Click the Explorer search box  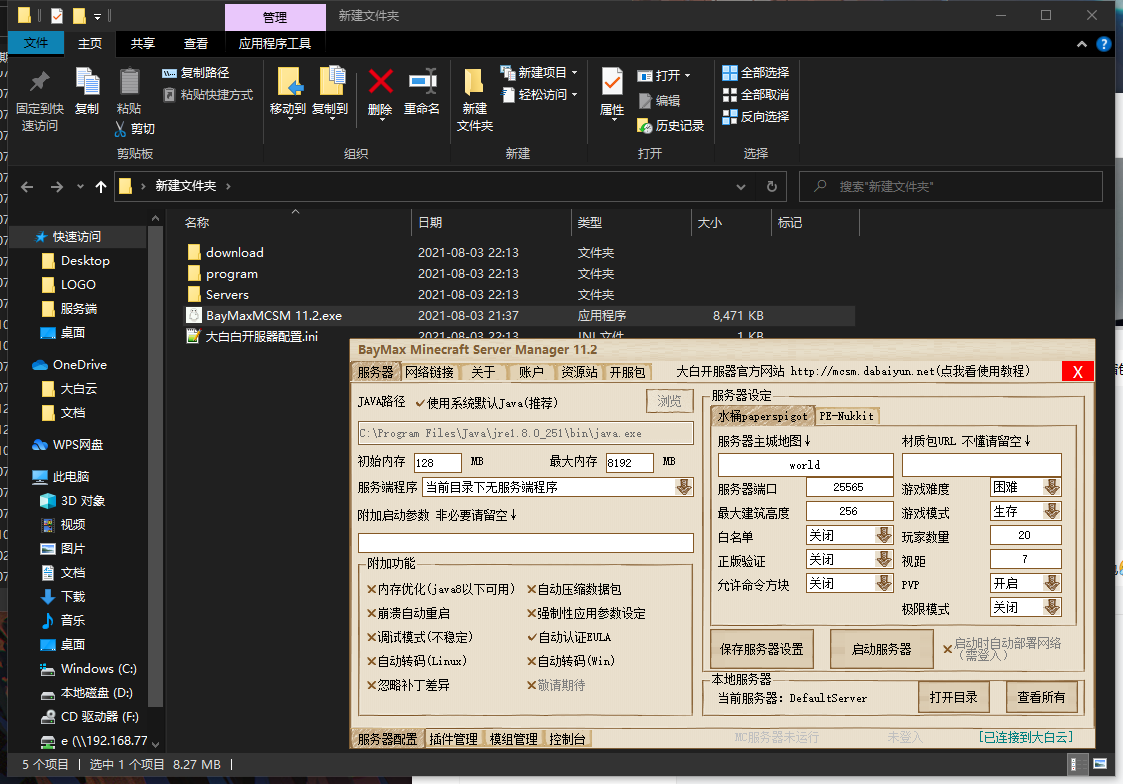tap(950, 187)
